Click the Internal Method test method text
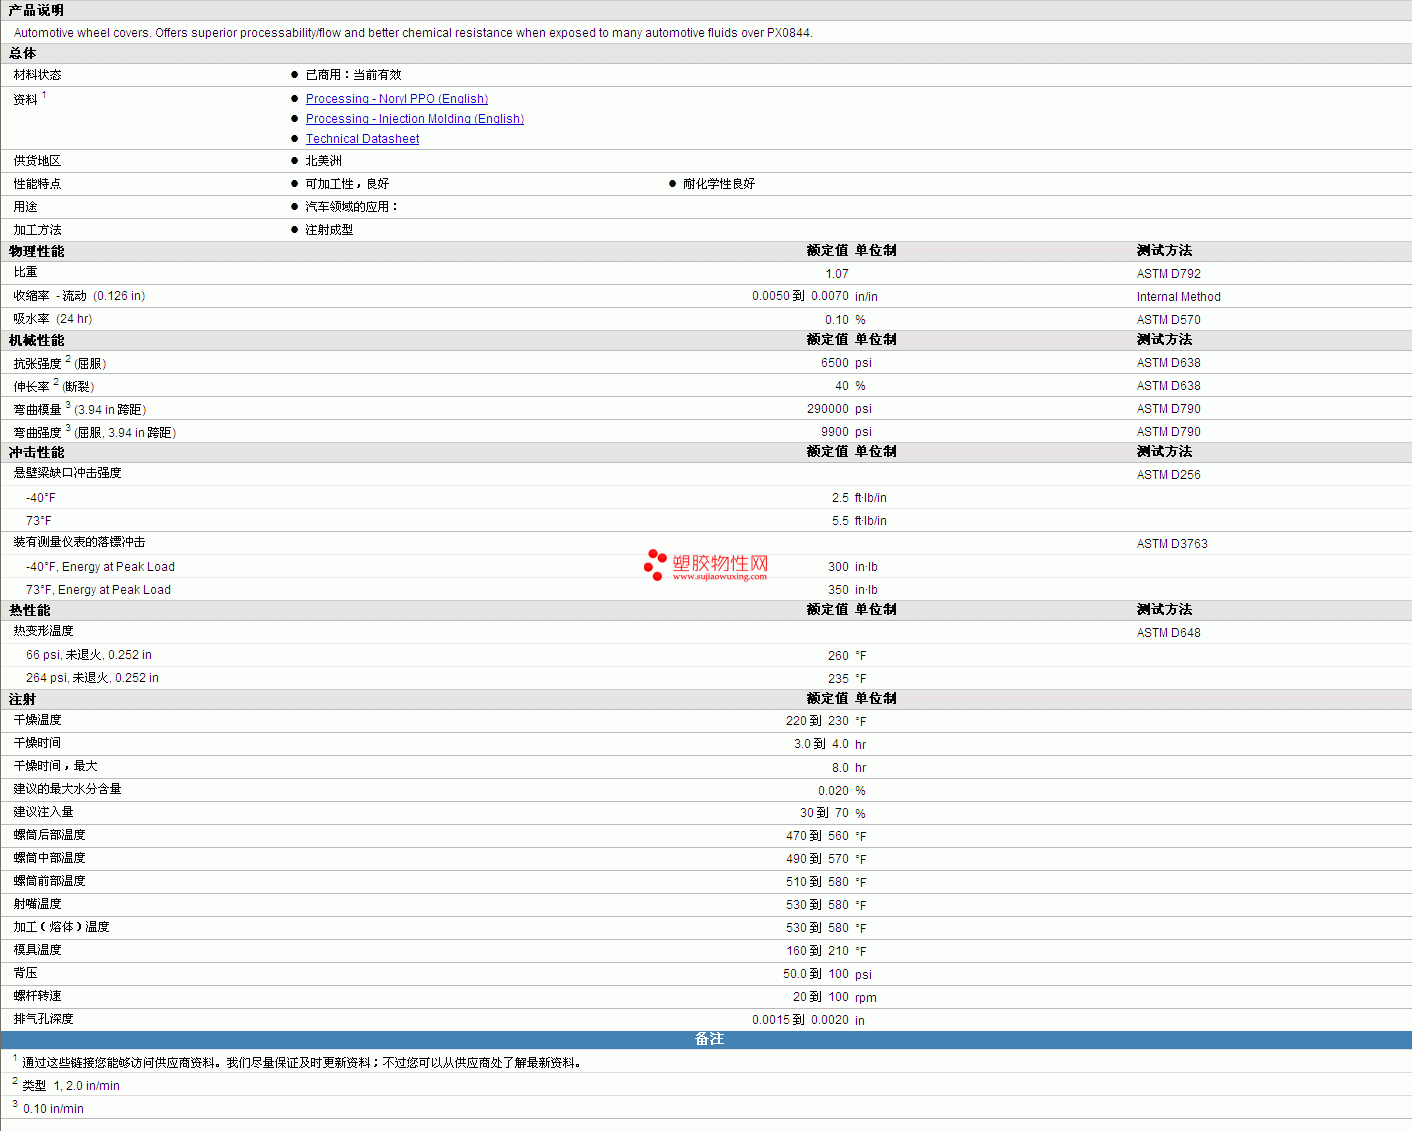This screenshot has height=1131, width=1412. coord(1178,297)
